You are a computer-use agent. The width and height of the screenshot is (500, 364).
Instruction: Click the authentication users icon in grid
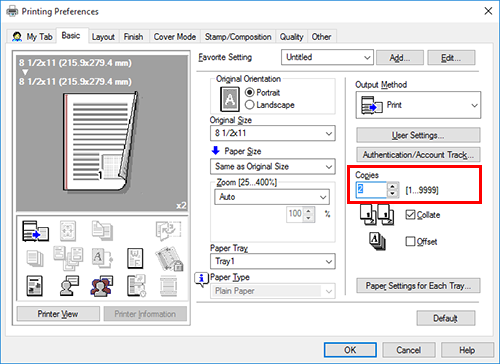102,286
